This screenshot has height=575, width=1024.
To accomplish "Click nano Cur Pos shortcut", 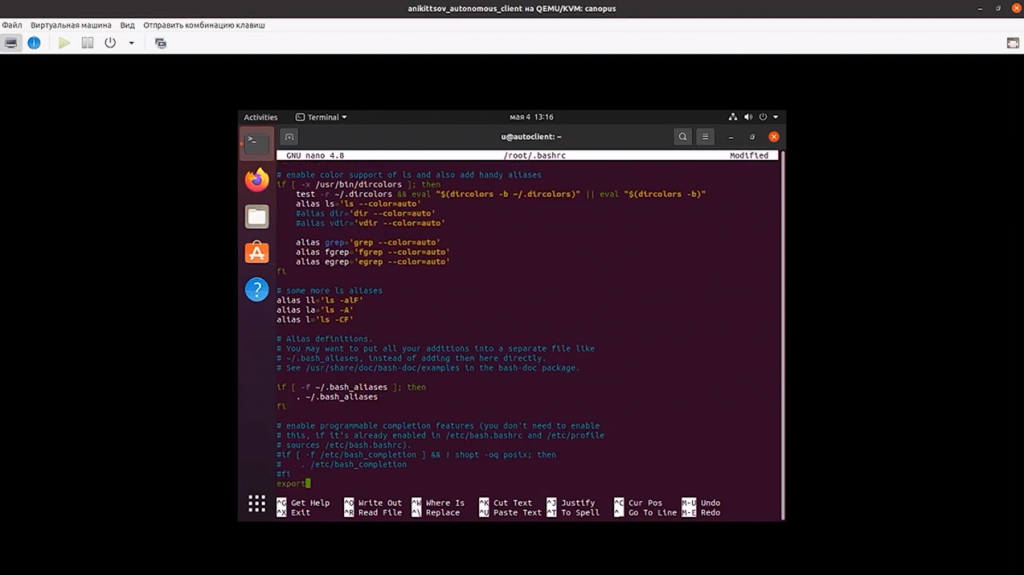I will [x=638, y=503].
